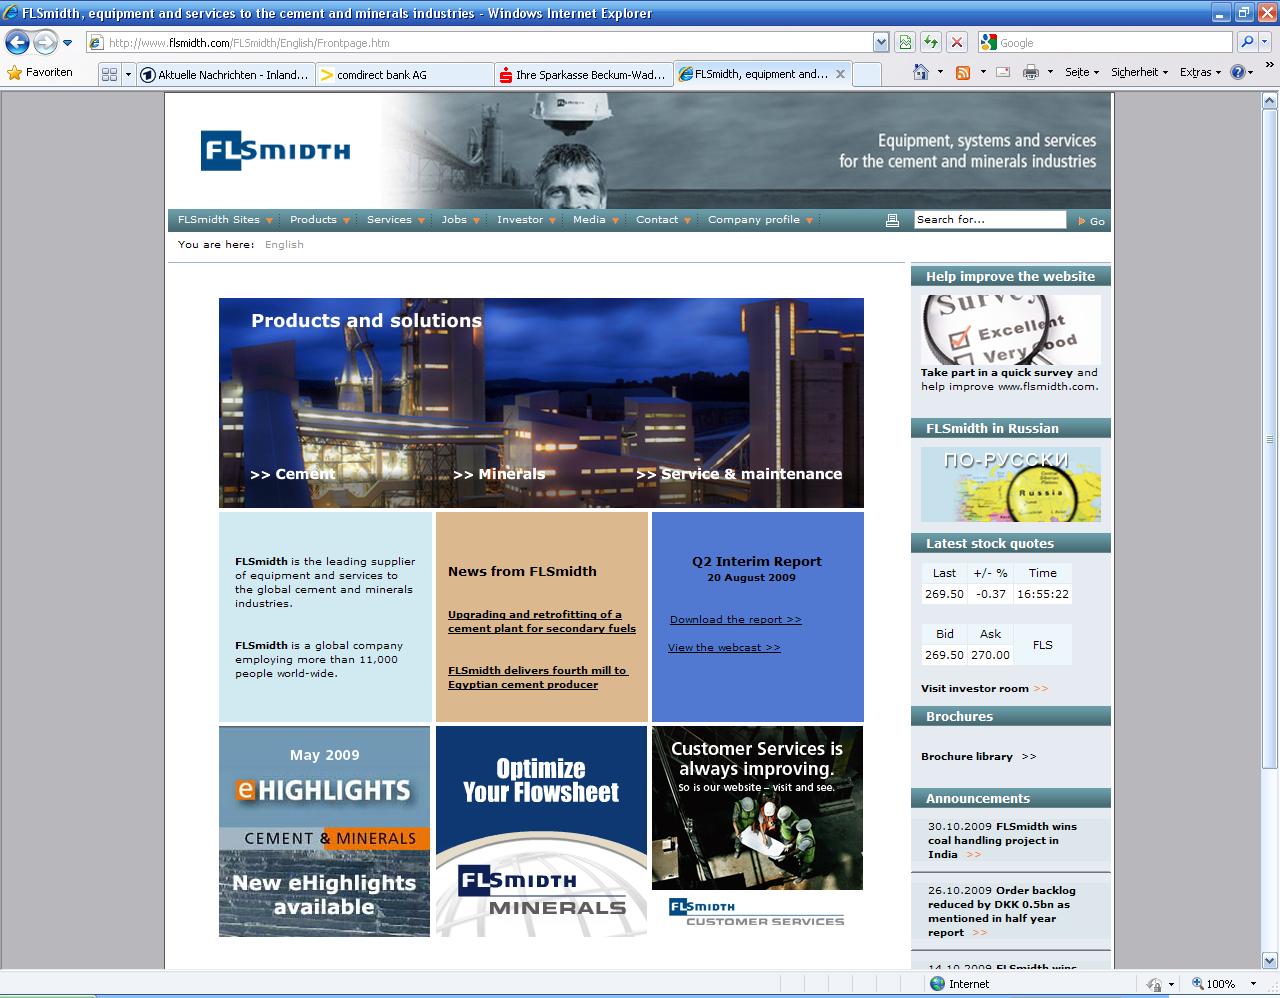
Task: Click the Search for input field
Action: click(989, 220)
